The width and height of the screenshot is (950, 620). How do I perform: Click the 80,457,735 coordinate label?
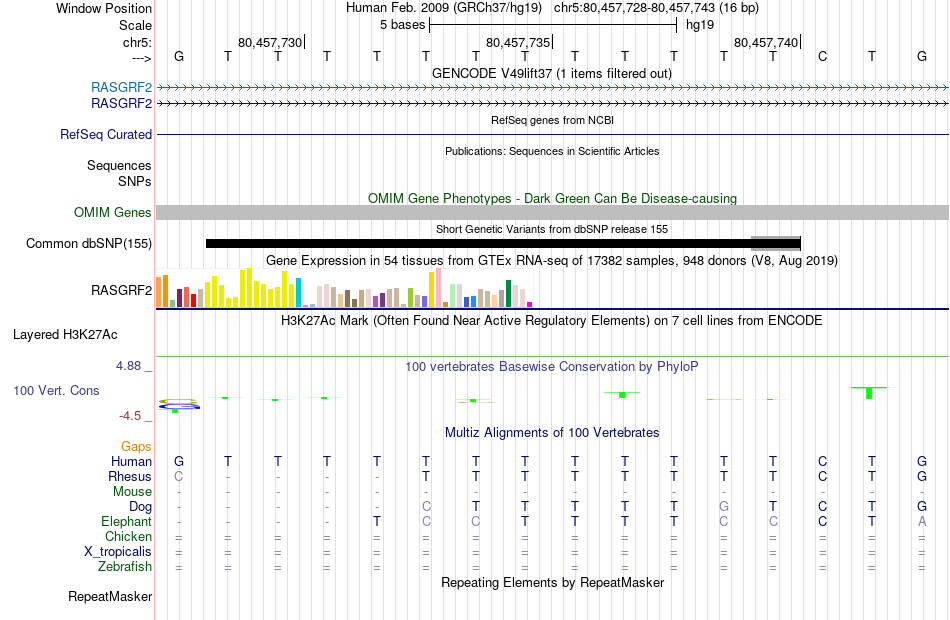coord(518,42)
